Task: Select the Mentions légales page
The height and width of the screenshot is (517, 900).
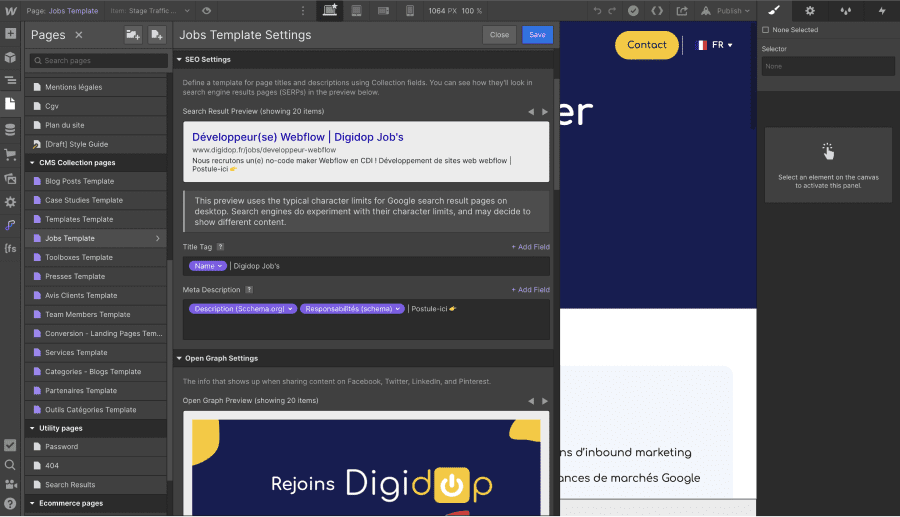Action: click(96, 87)
